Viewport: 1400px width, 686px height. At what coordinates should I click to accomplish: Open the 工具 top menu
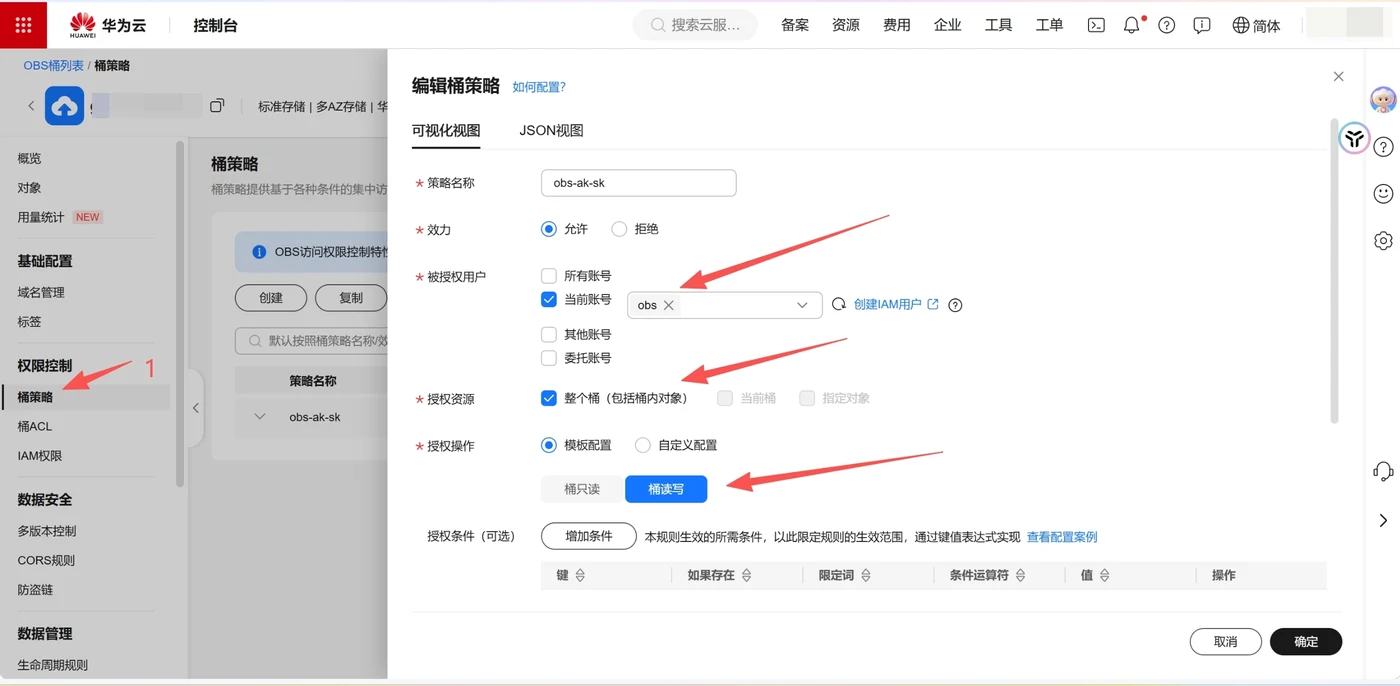998,25
